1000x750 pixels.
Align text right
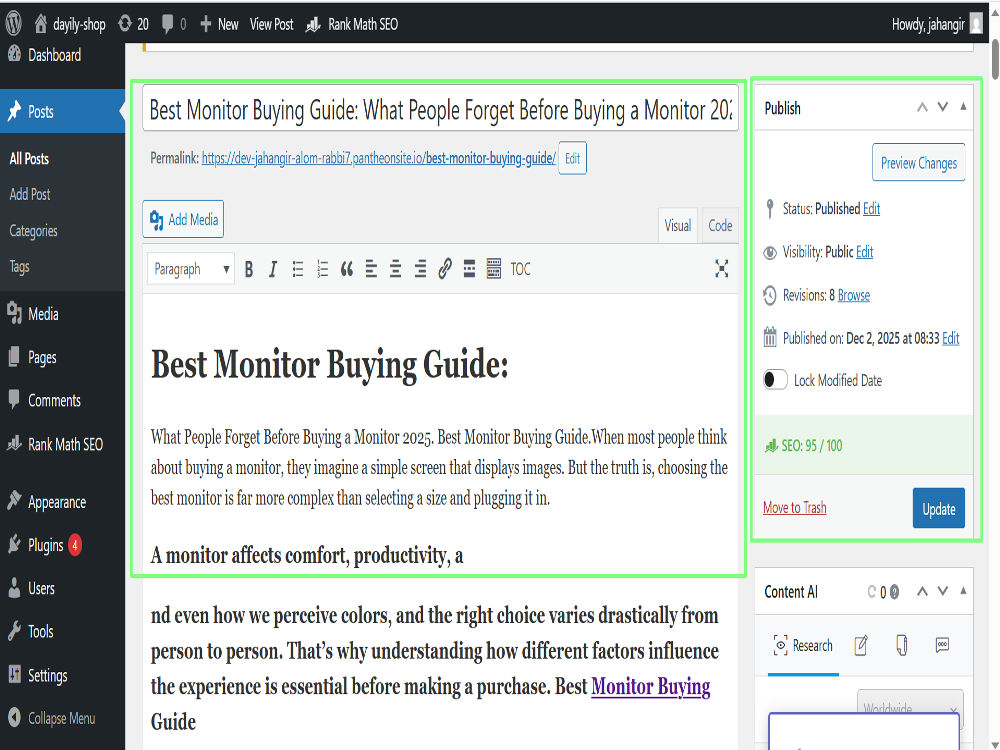pos(420,269)
